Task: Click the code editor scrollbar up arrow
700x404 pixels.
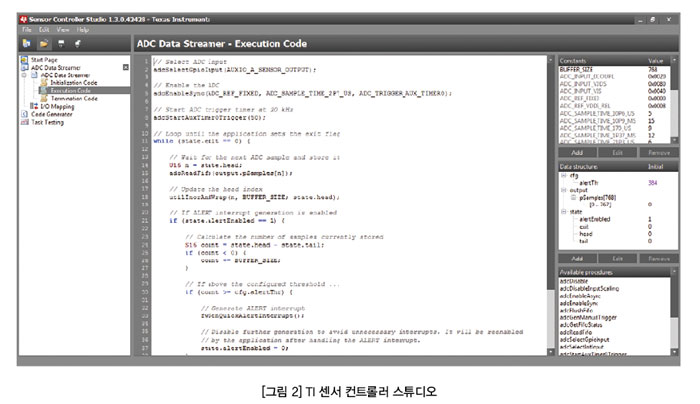Action: point(550,60)
